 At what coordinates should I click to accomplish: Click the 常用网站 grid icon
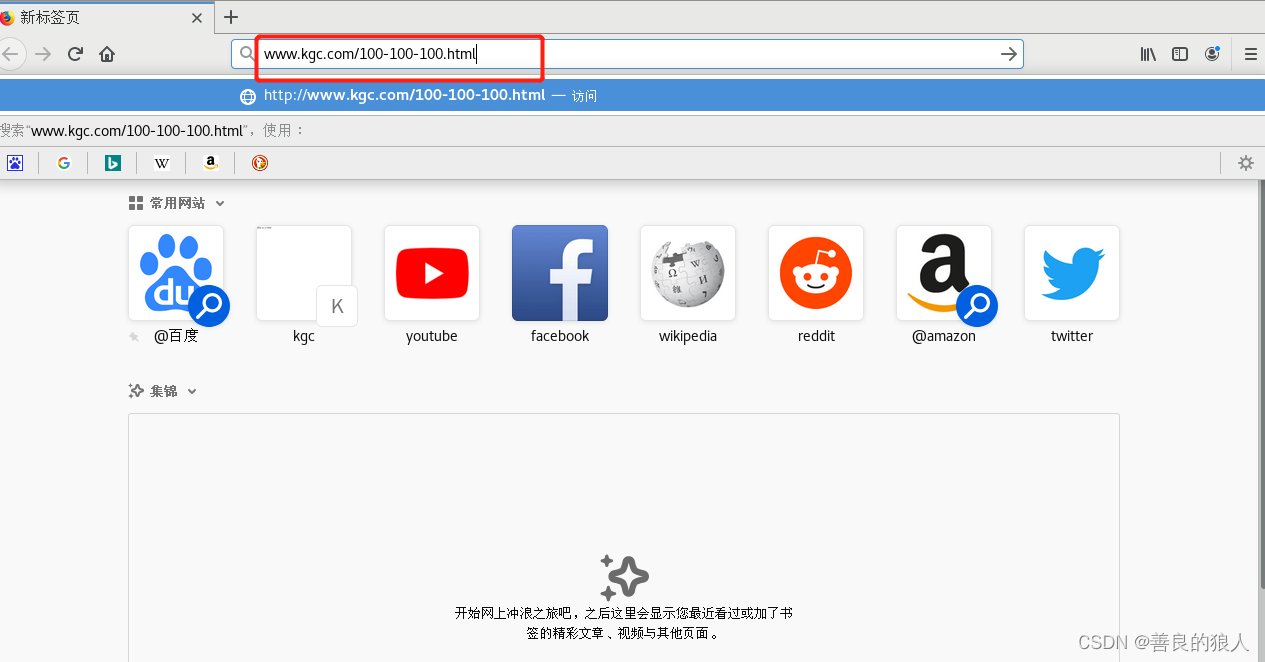point(136,203)
